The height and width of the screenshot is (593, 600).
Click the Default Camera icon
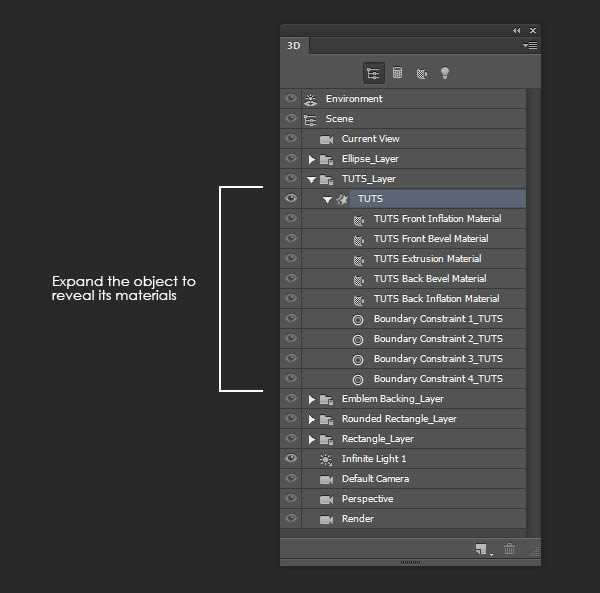pos(326,479)
